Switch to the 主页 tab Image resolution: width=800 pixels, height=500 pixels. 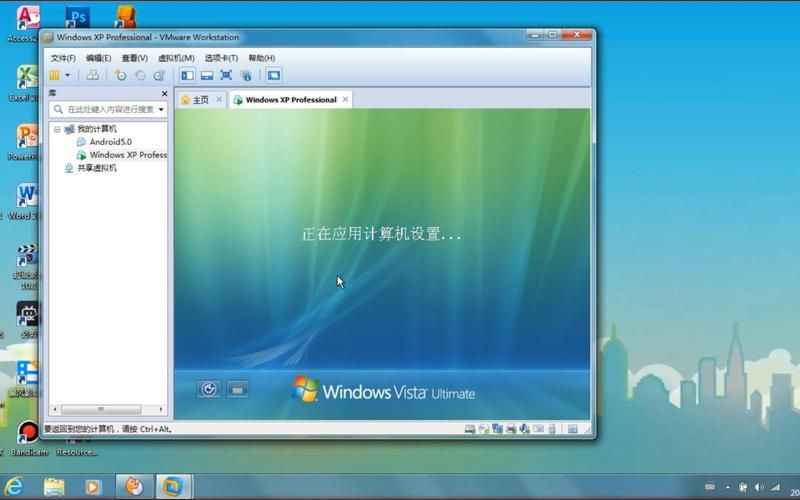(200, 100)
